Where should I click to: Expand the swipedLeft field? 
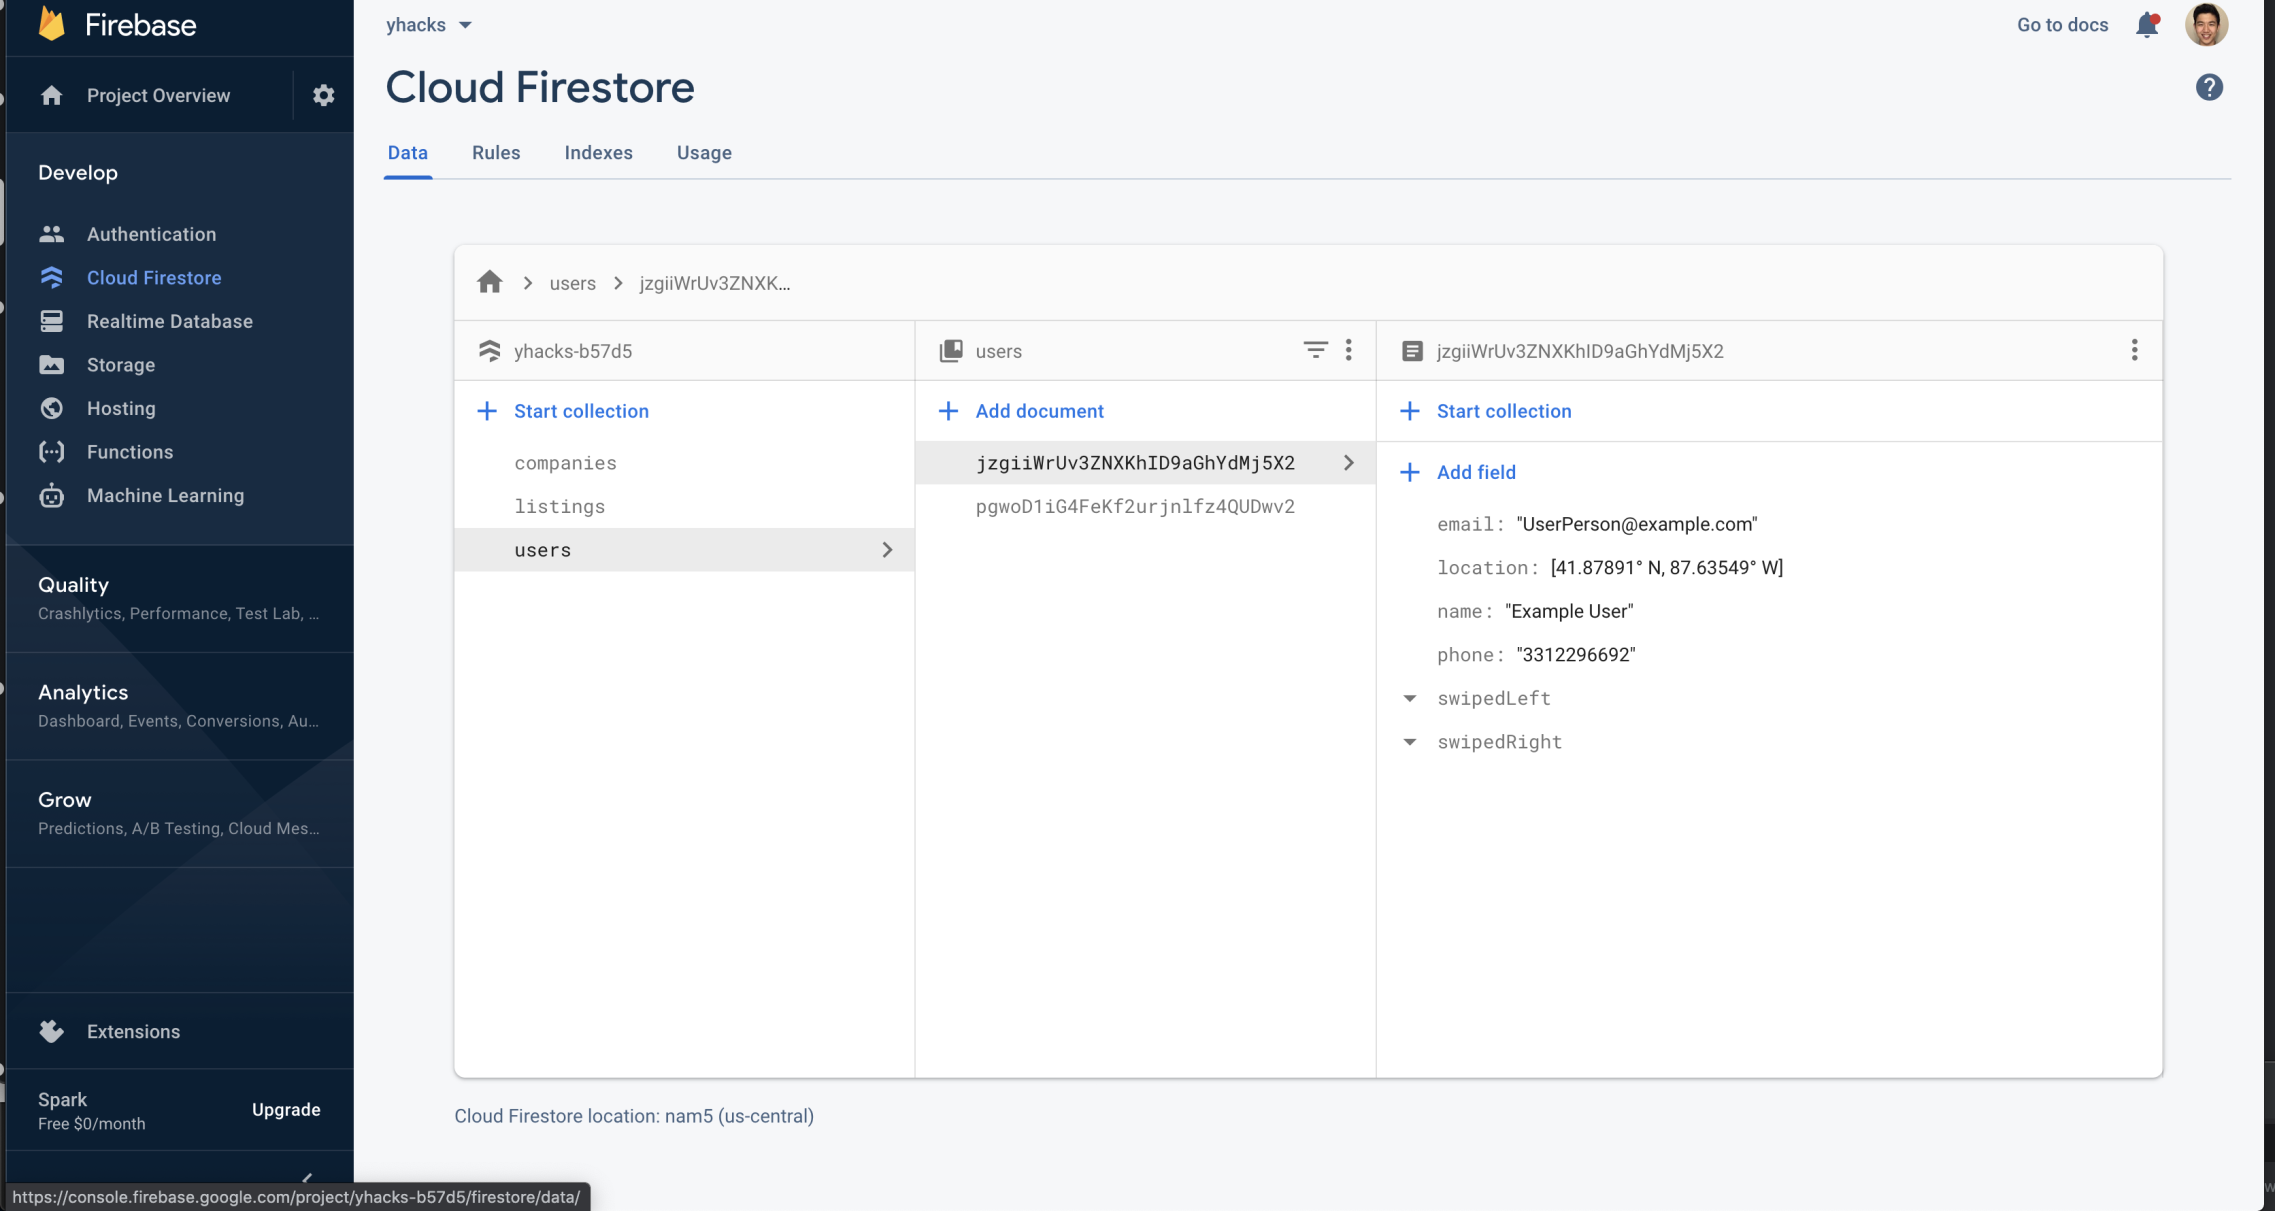1410,699
